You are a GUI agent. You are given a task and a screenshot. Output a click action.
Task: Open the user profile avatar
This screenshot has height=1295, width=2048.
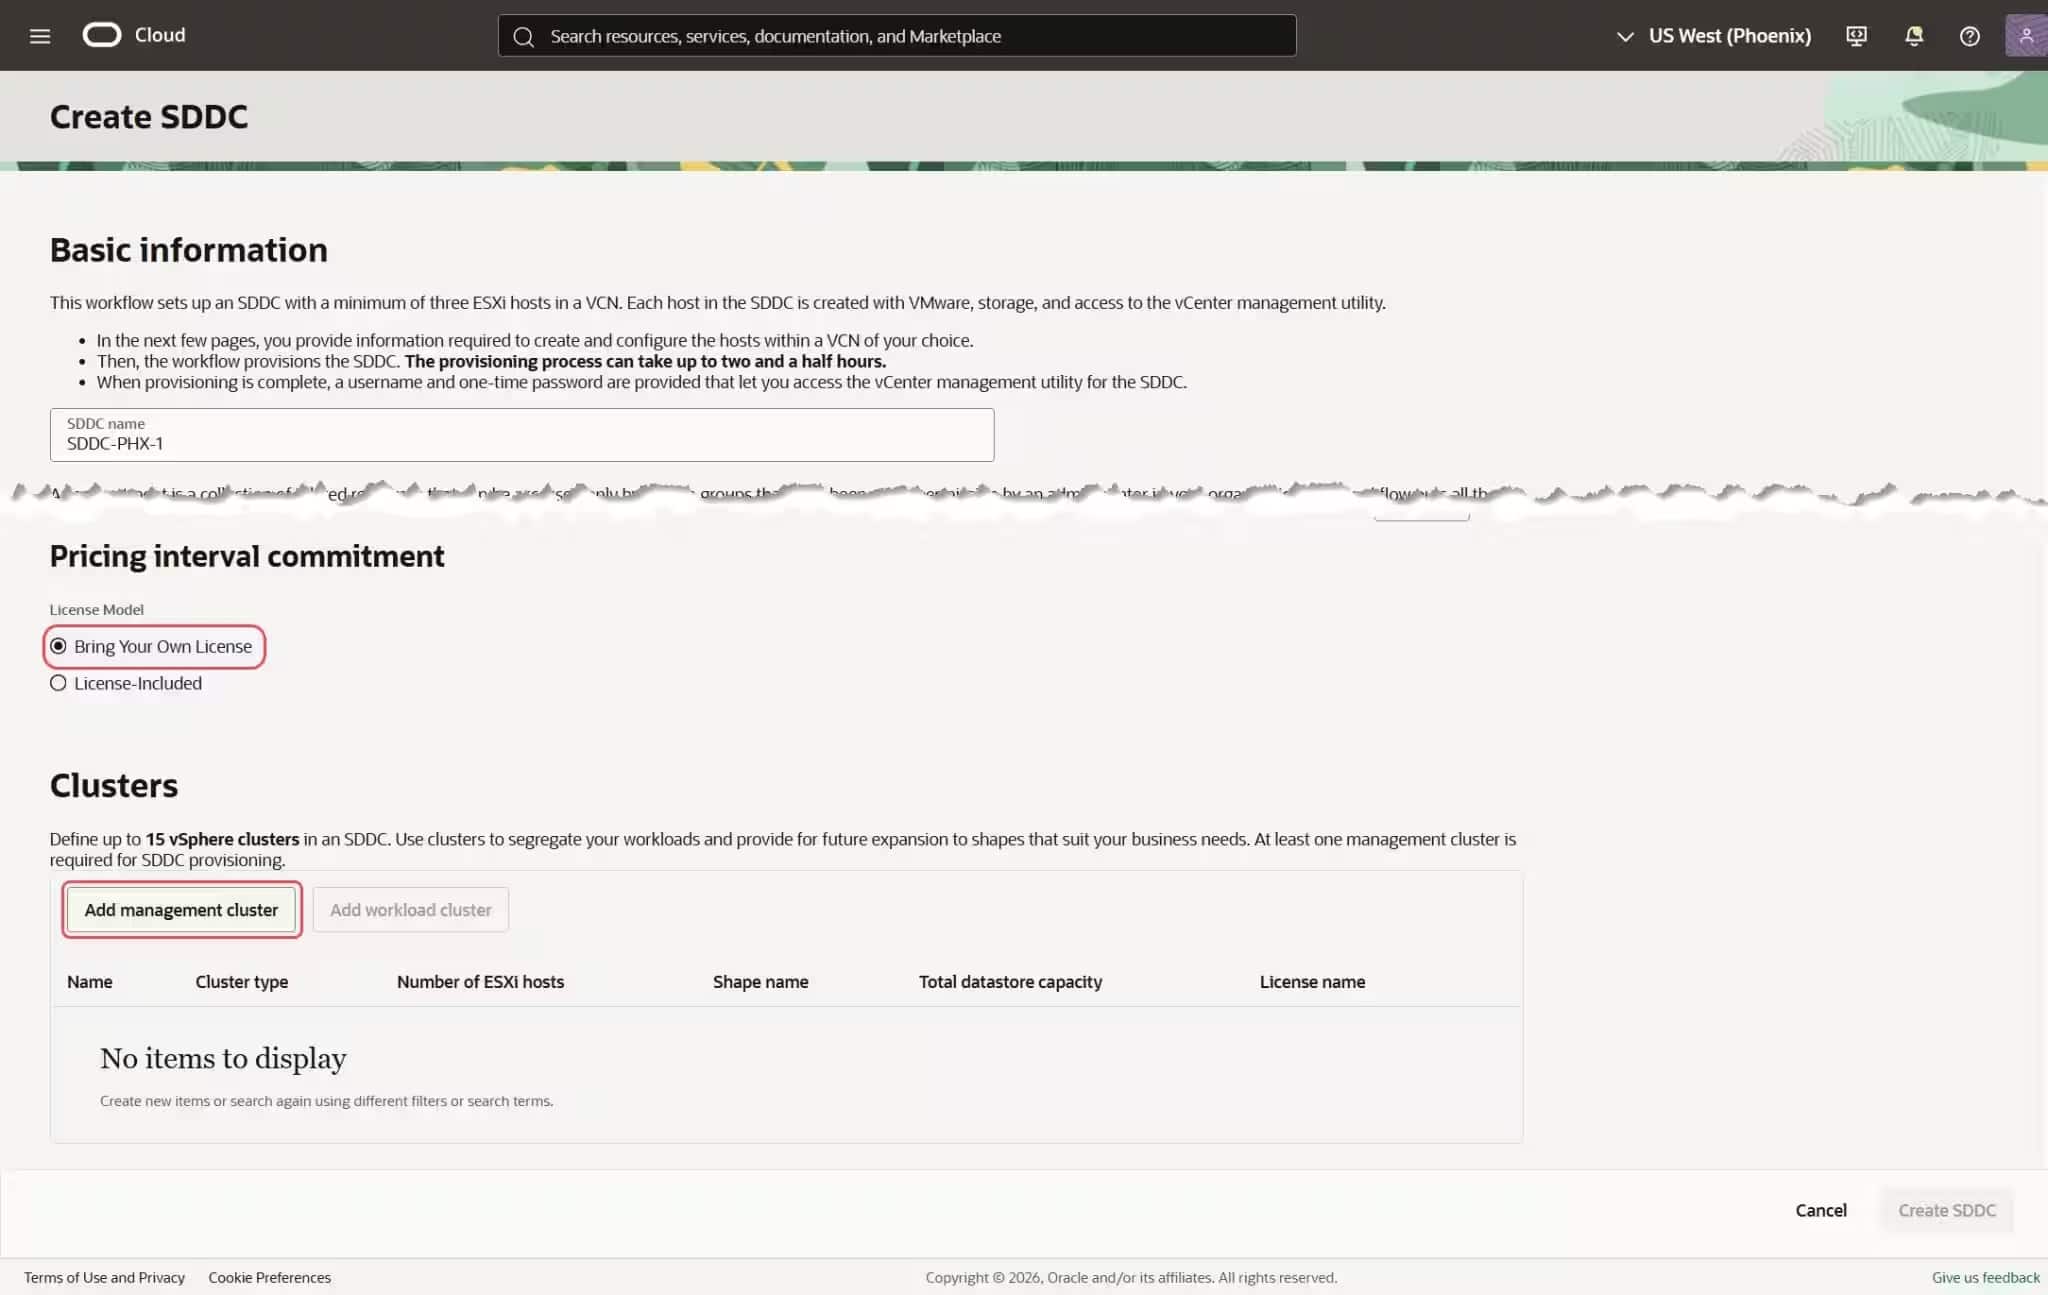click(2027, 35)
